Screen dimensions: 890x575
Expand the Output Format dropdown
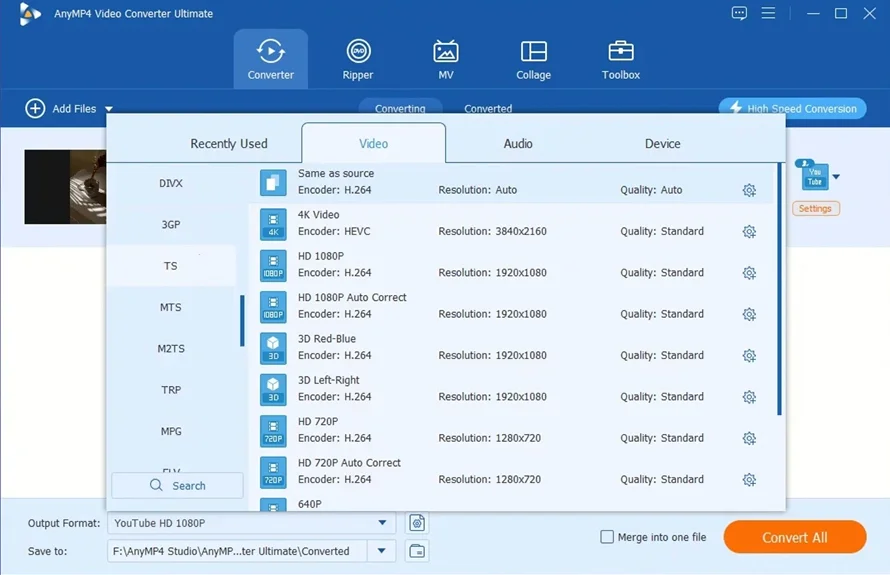(x=382, y=523)
